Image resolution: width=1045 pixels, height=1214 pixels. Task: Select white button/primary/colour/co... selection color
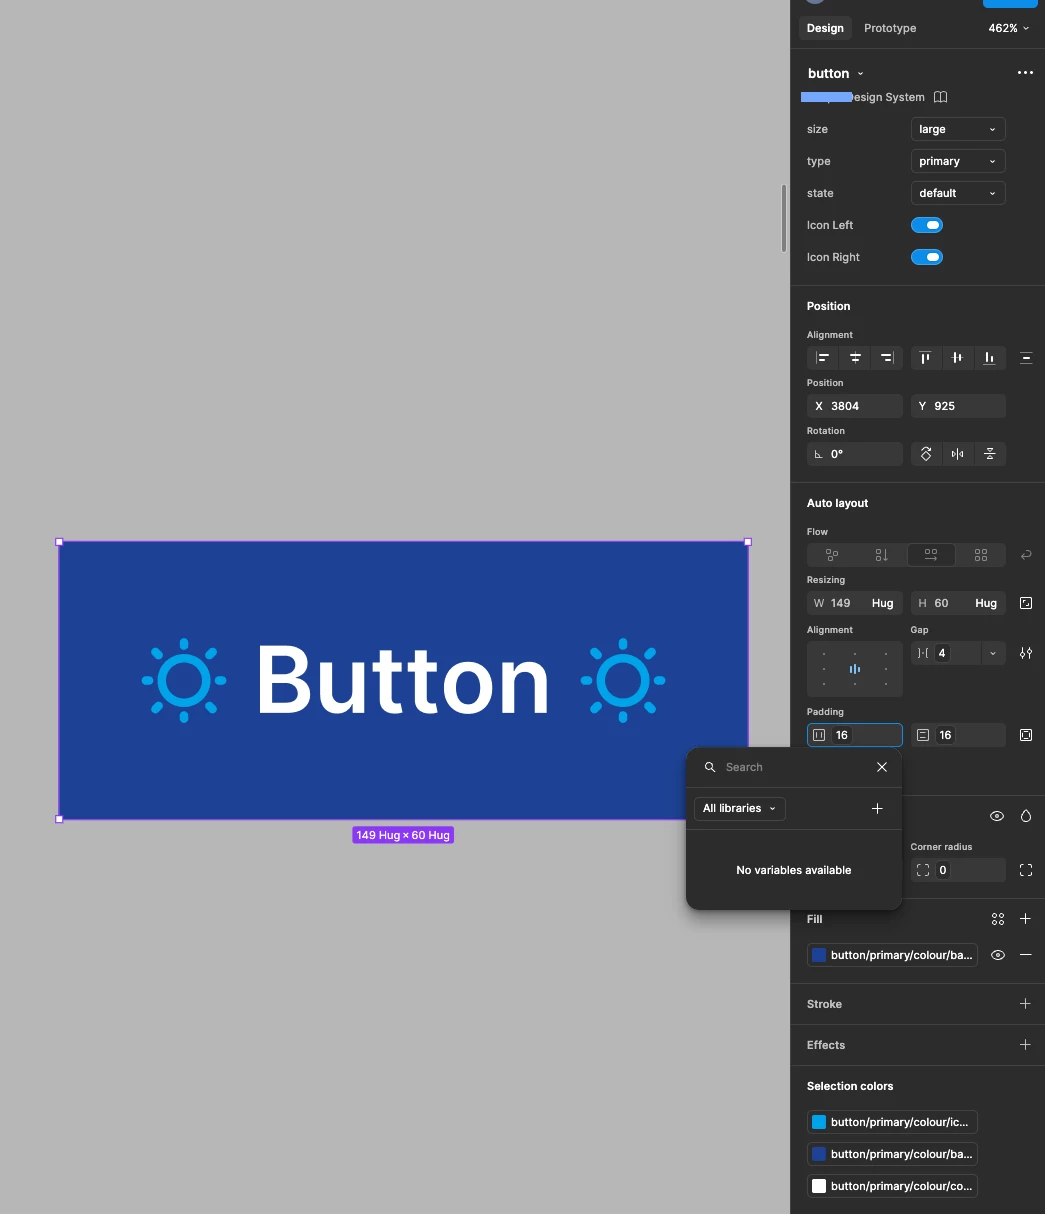[892, 1186]
